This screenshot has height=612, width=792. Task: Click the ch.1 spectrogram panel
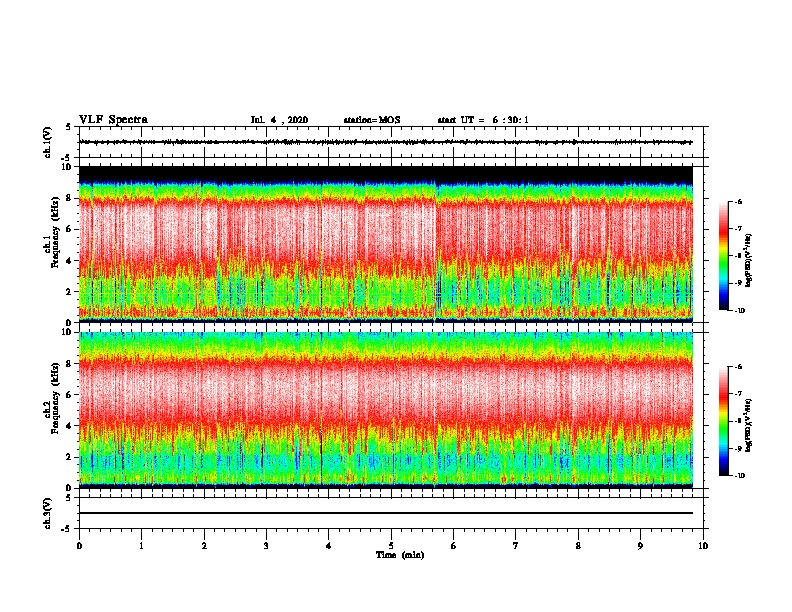coord(386,244)
